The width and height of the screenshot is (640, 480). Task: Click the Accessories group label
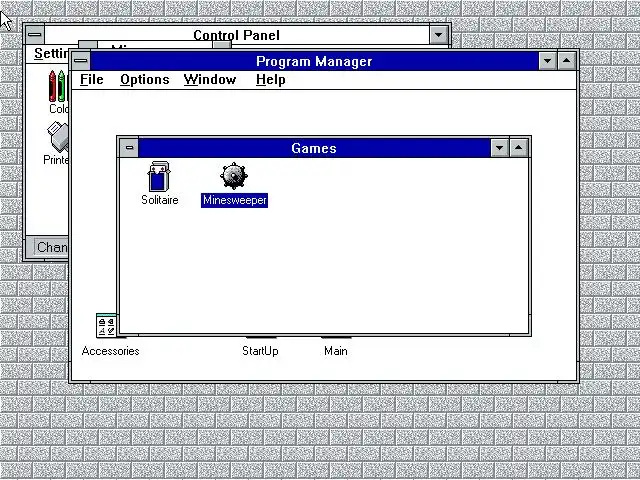point(110,351)
